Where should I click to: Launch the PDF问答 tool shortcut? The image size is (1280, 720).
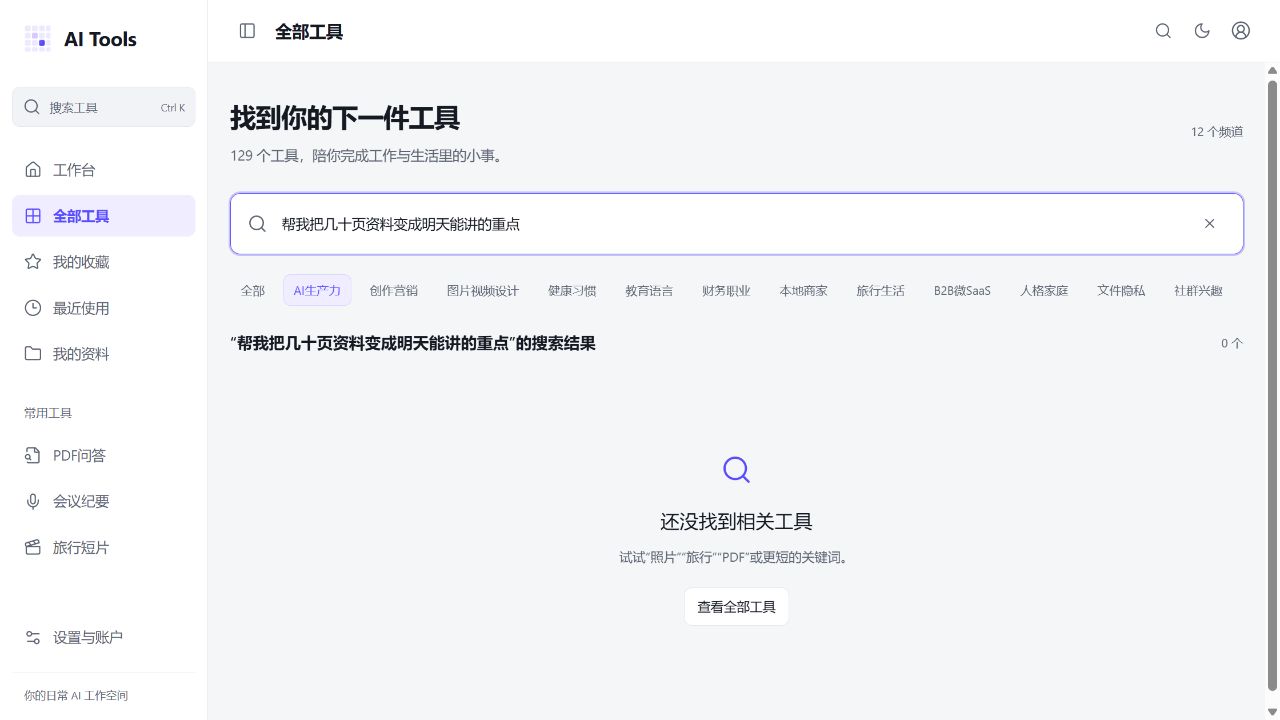click(x=104, y=456)
